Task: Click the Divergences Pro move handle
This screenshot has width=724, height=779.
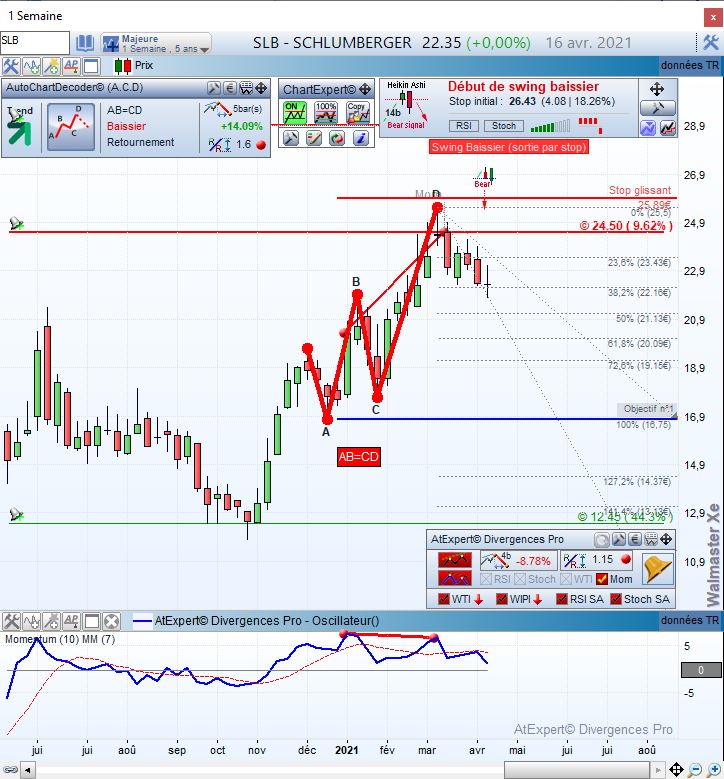Action: click(x=666, y=540)
